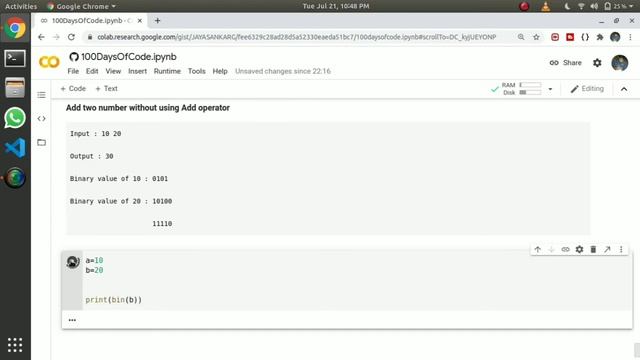Copy link to cell

click(x=565, y=249)
